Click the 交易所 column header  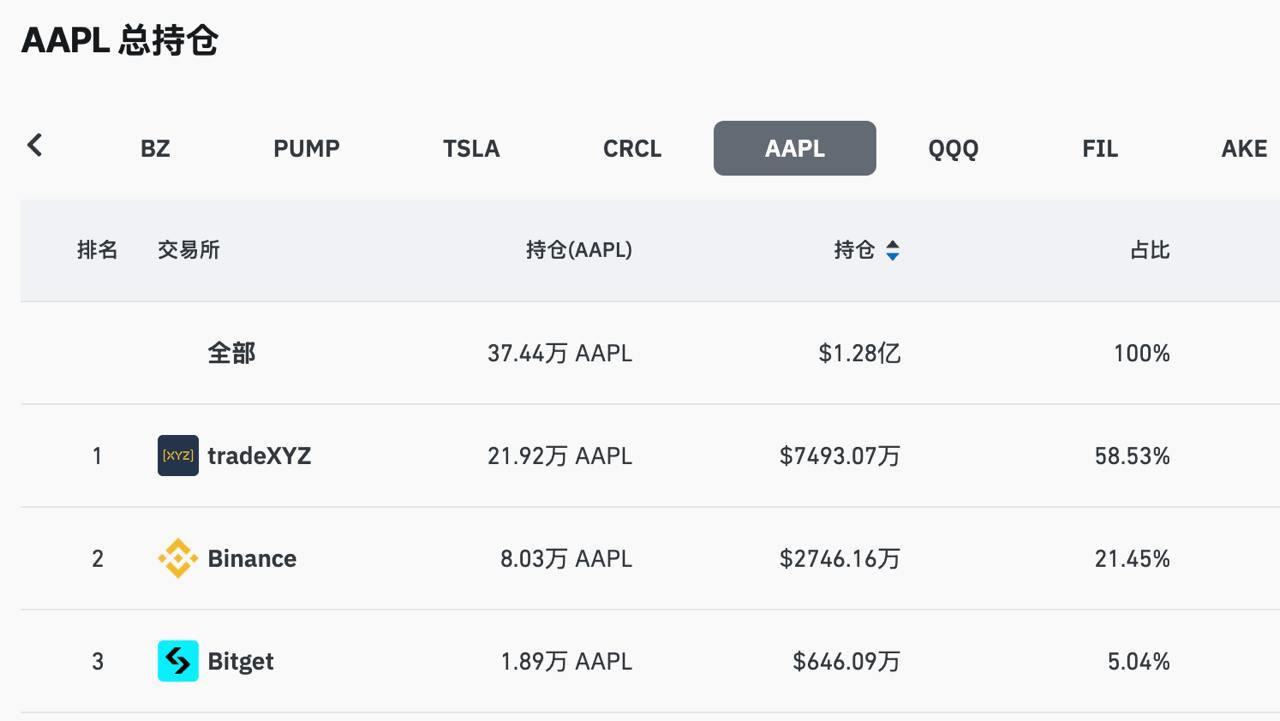(188, 250)
